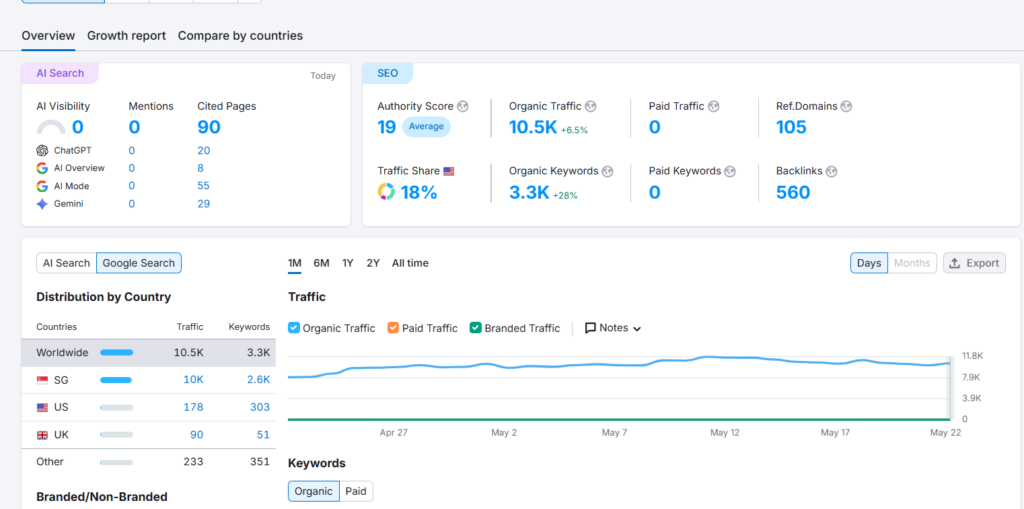Toggle the Branded Traffic checkbox
The height and width of the screenshot is (509, 1024).
click(475, 328)
